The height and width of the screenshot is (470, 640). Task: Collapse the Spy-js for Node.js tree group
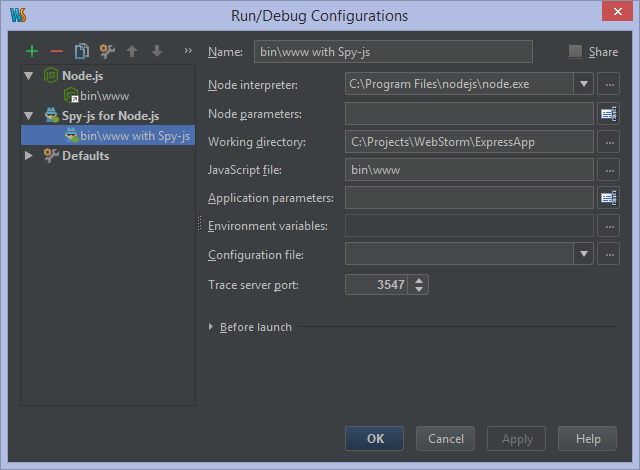point(29,116)
